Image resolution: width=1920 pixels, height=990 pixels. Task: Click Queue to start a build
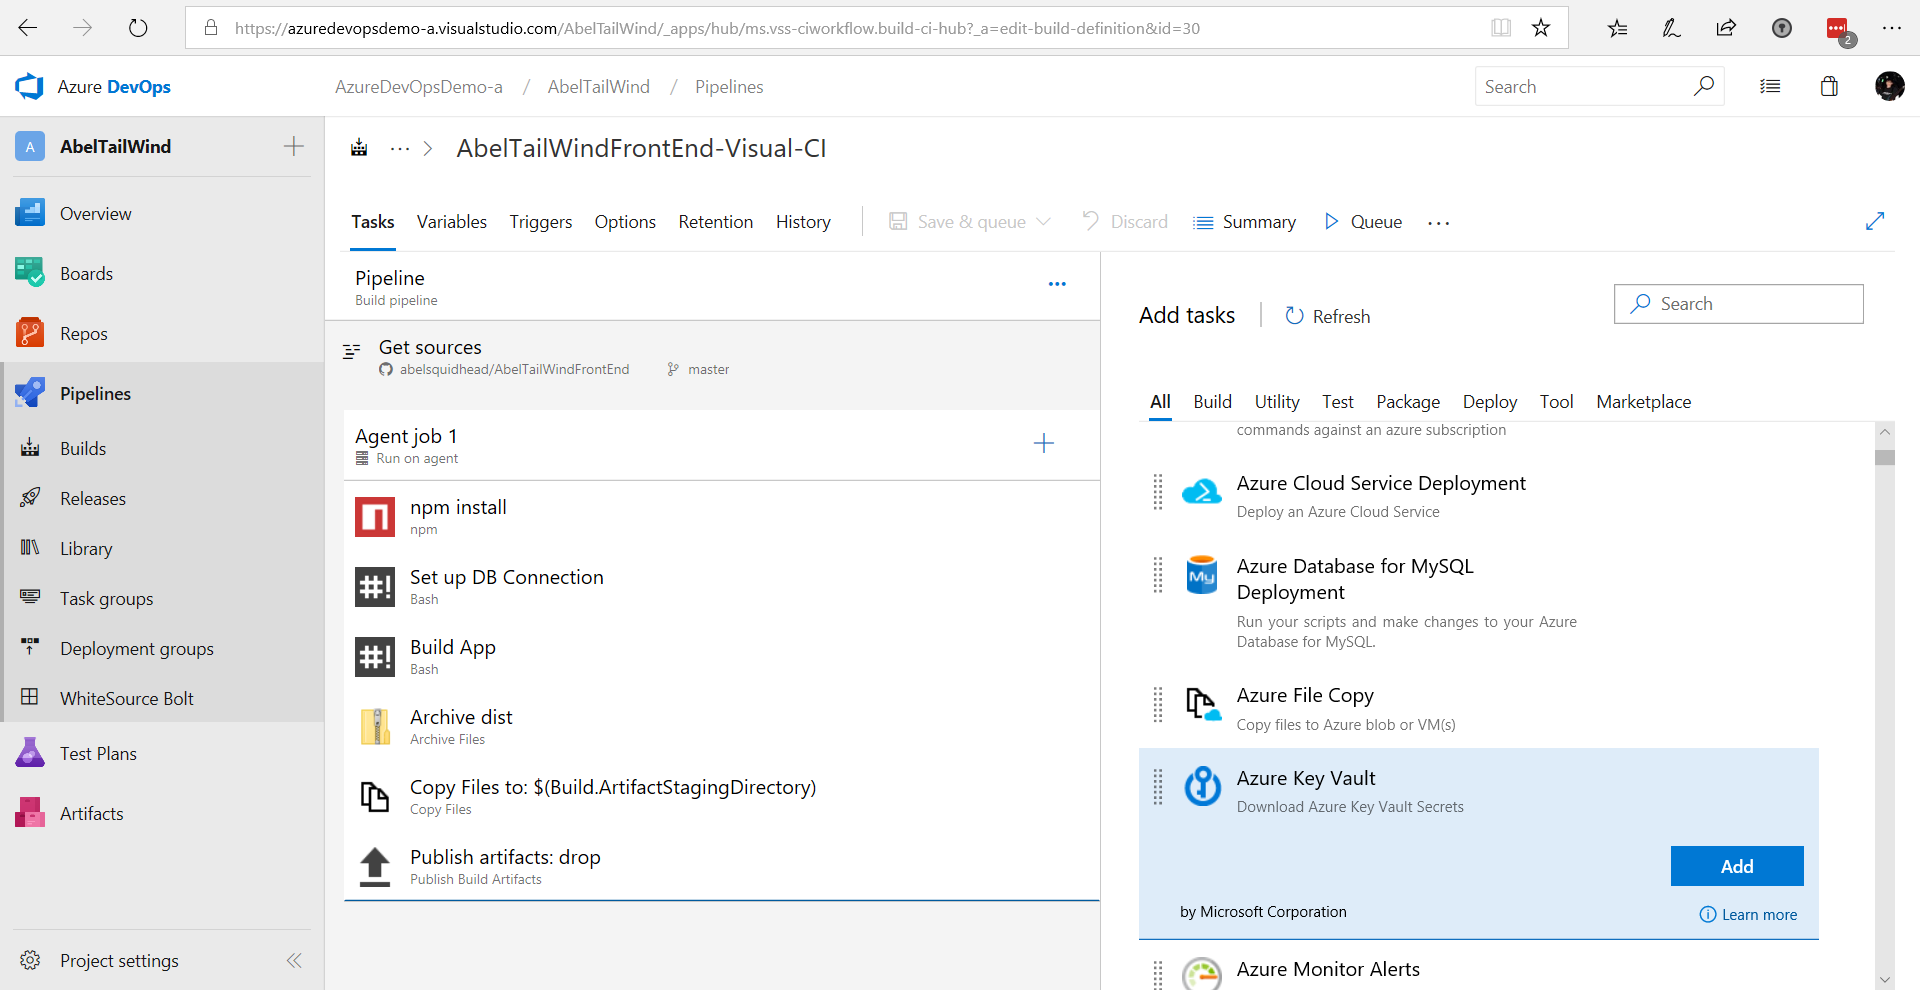click(1363, 222)
